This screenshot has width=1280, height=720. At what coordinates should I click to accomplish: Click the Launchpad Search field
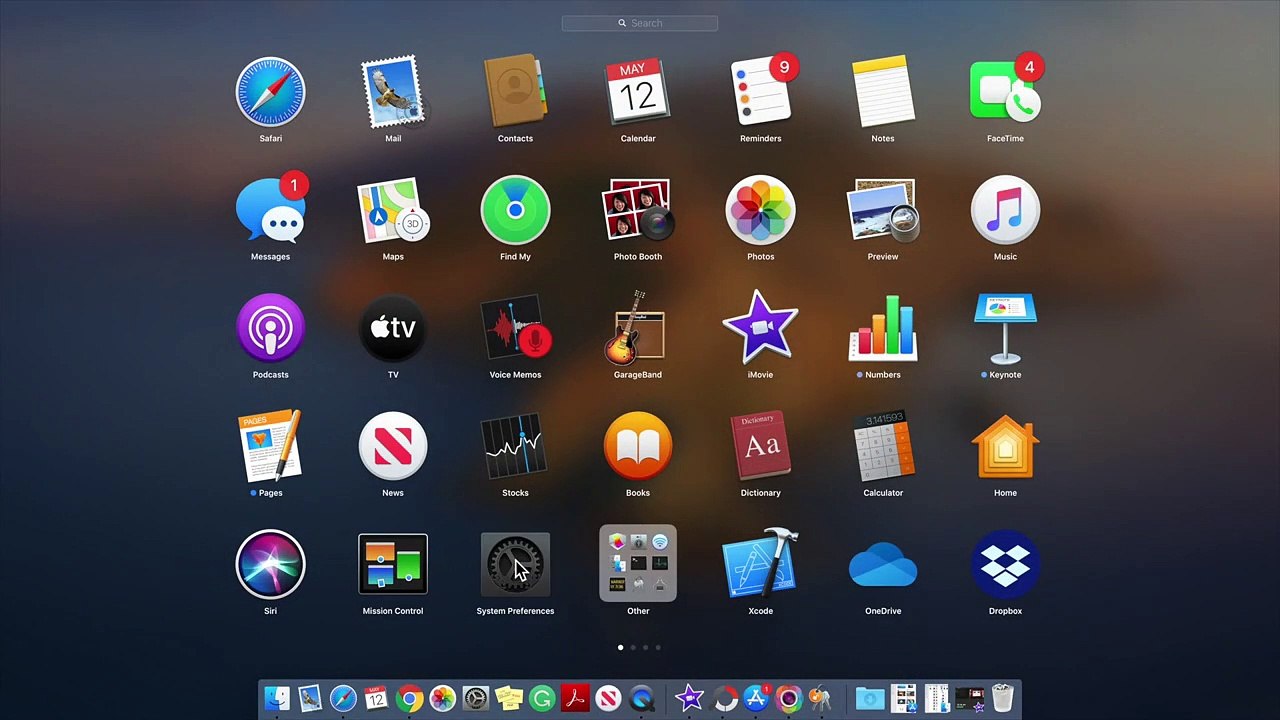pos(640,23)
